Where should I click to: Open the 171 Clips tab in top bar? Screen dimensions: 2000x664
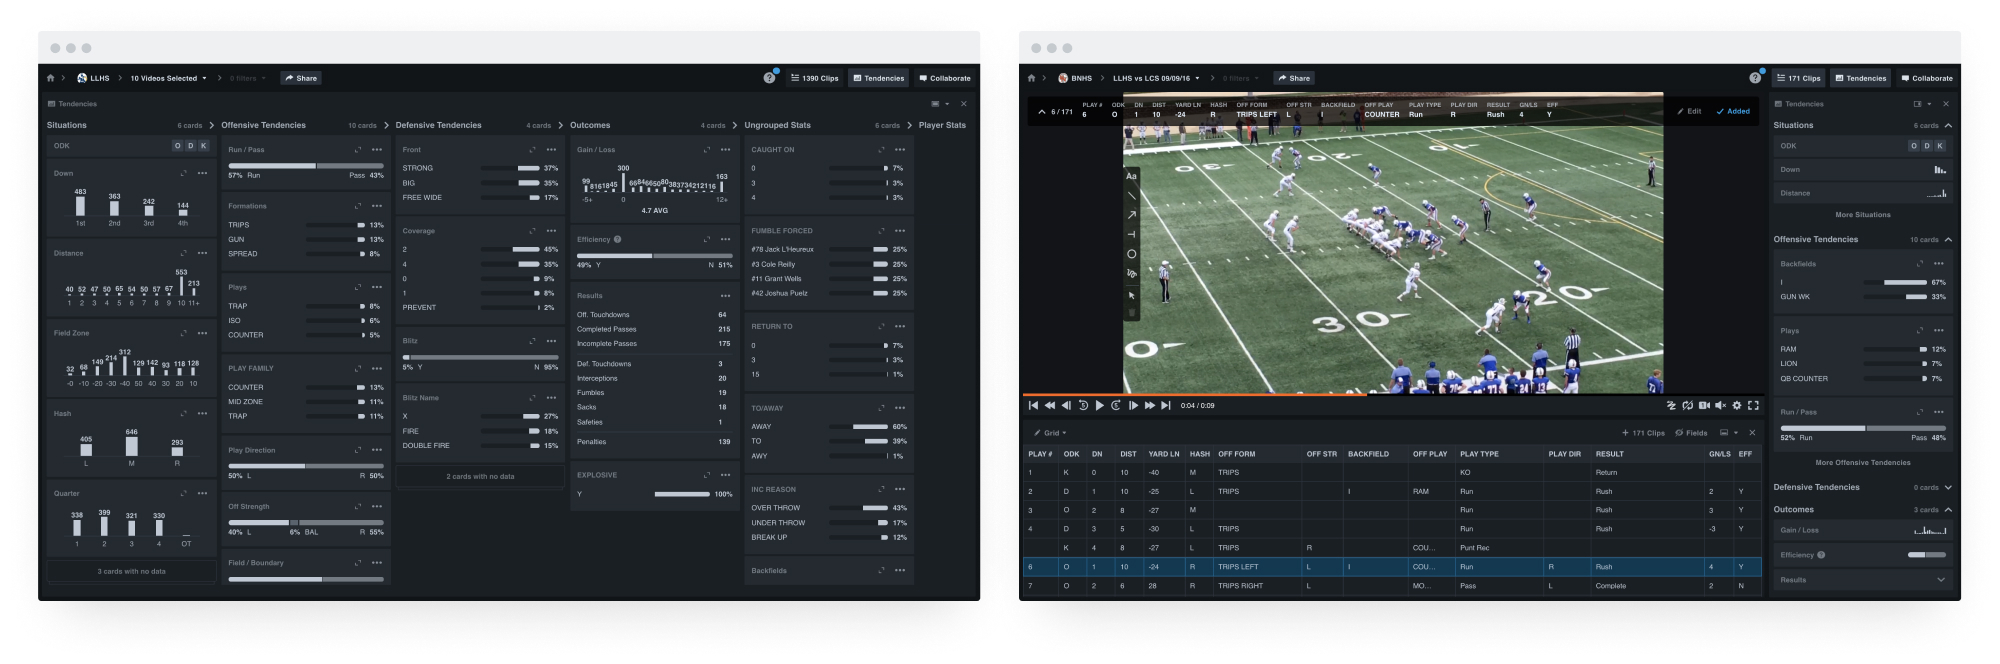tap(1798, 78)
